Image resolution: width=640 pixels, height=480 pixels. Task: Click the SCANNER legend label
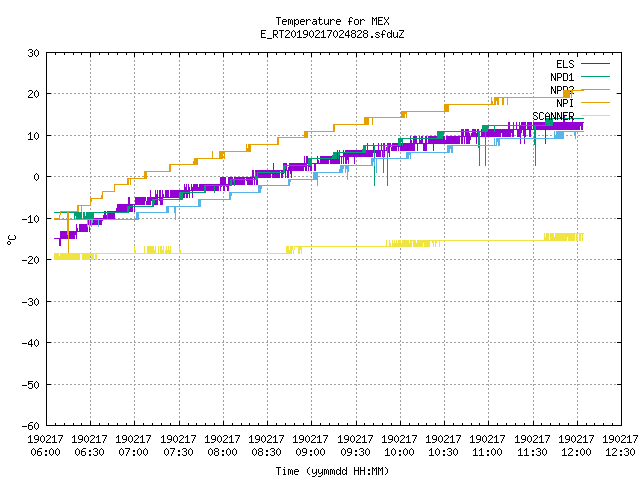[x=553, y=116]
